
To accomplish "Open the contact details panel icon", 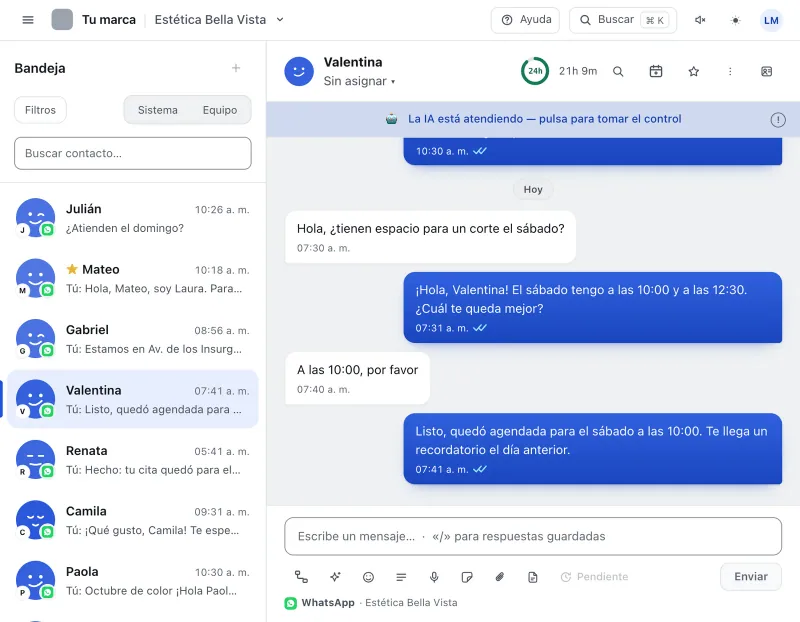I will click(x=766, y=71).
